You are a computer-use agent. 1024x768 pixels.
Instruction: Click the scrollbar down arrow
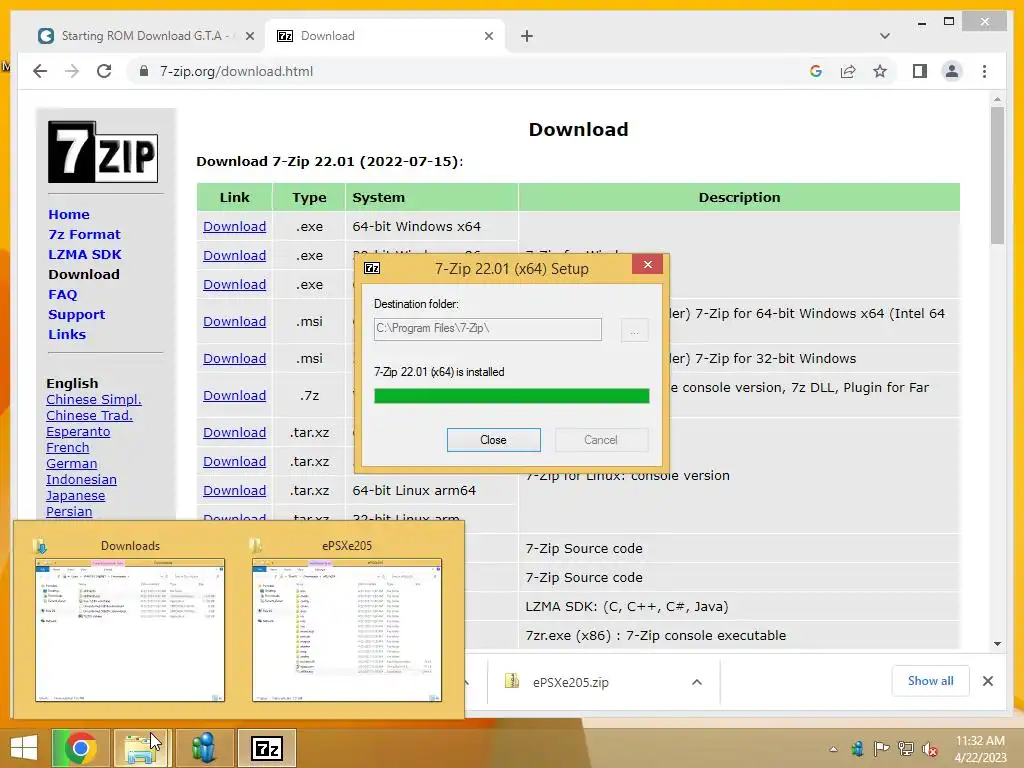point(997,643)
